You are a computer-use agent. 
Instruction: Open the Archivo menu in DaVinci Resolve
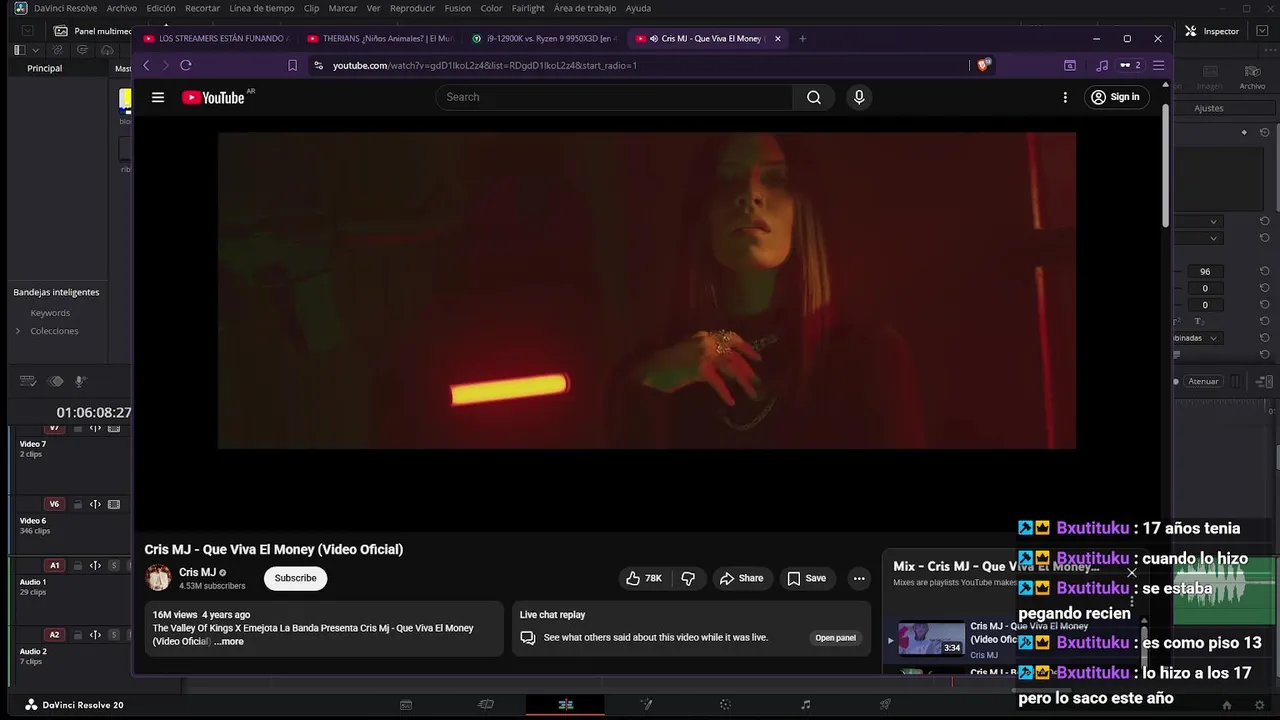[x=122, y=8]
